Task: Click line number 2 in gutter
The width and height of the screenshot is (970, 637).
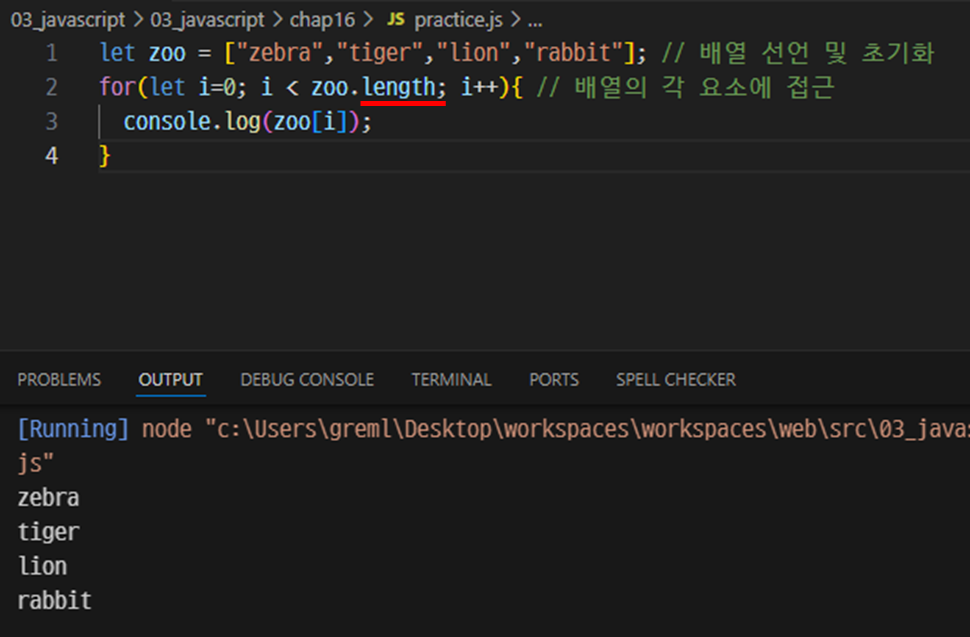Action: tap(51, 87)
